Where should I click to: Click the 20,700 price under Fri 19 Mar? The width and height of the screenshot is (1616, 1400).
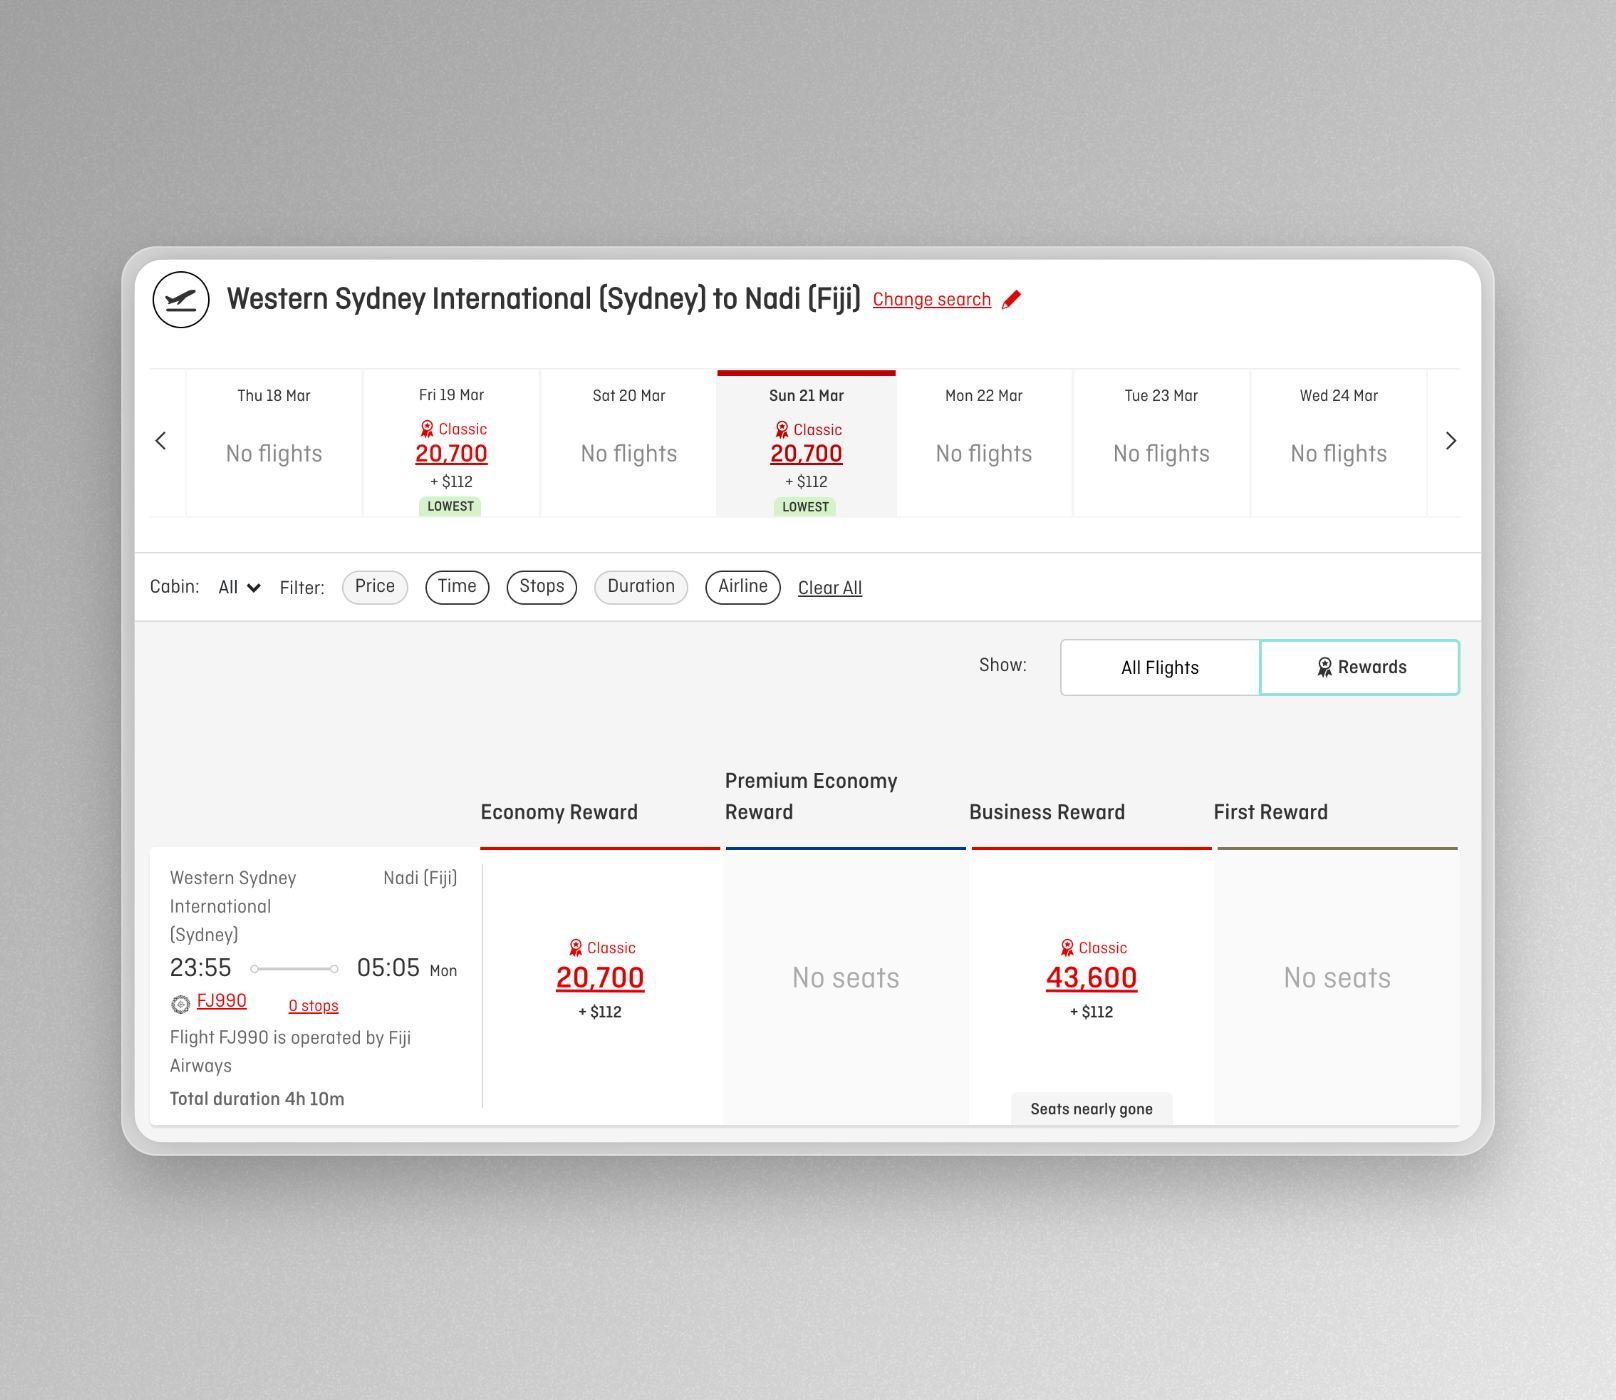(x=451, y=453)
